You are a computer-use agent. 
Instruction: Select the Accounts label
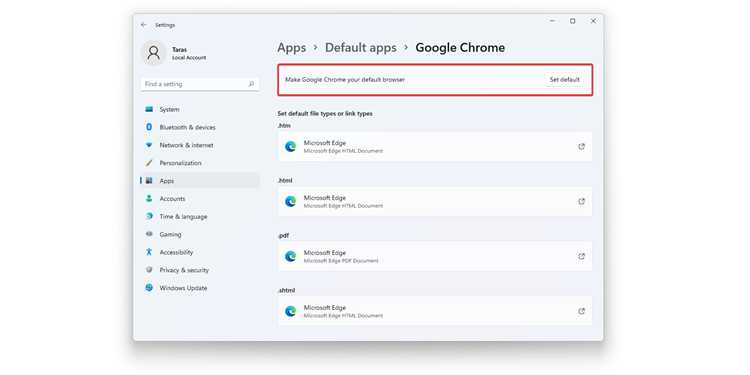click(x=172, y=199)
